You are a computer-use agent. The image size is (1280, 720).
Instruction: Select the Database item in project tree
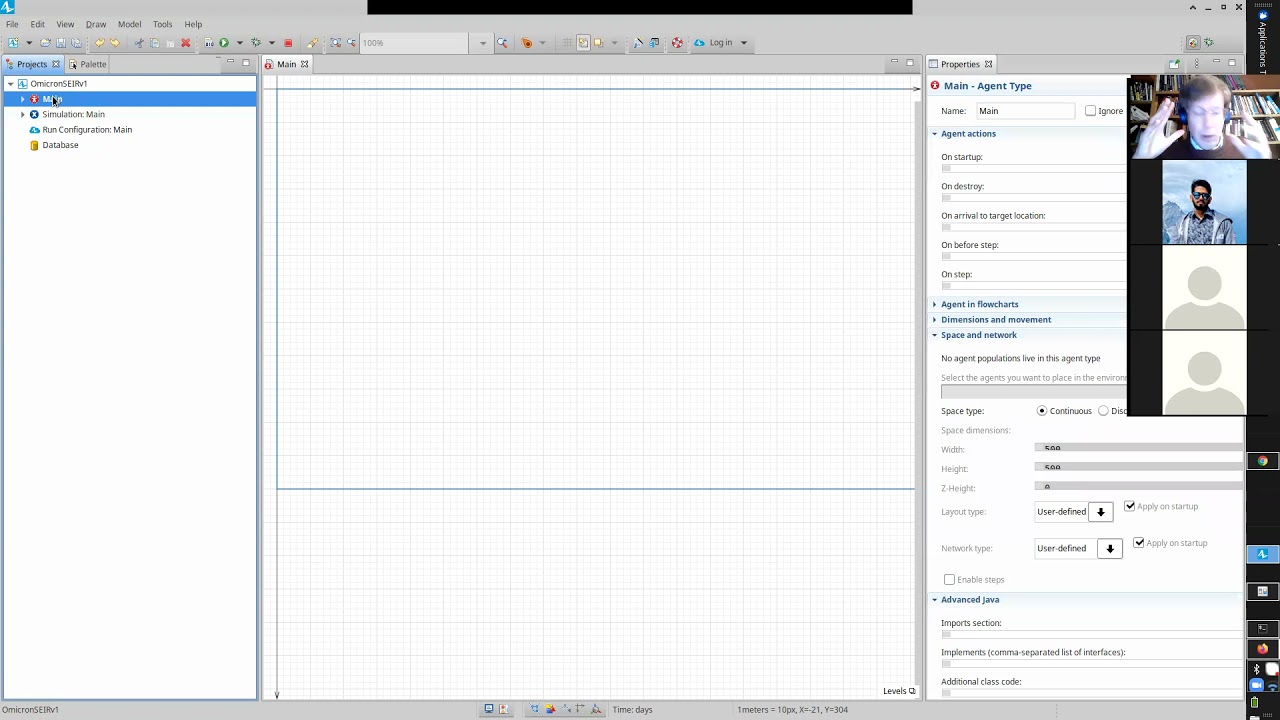point(59,145)
